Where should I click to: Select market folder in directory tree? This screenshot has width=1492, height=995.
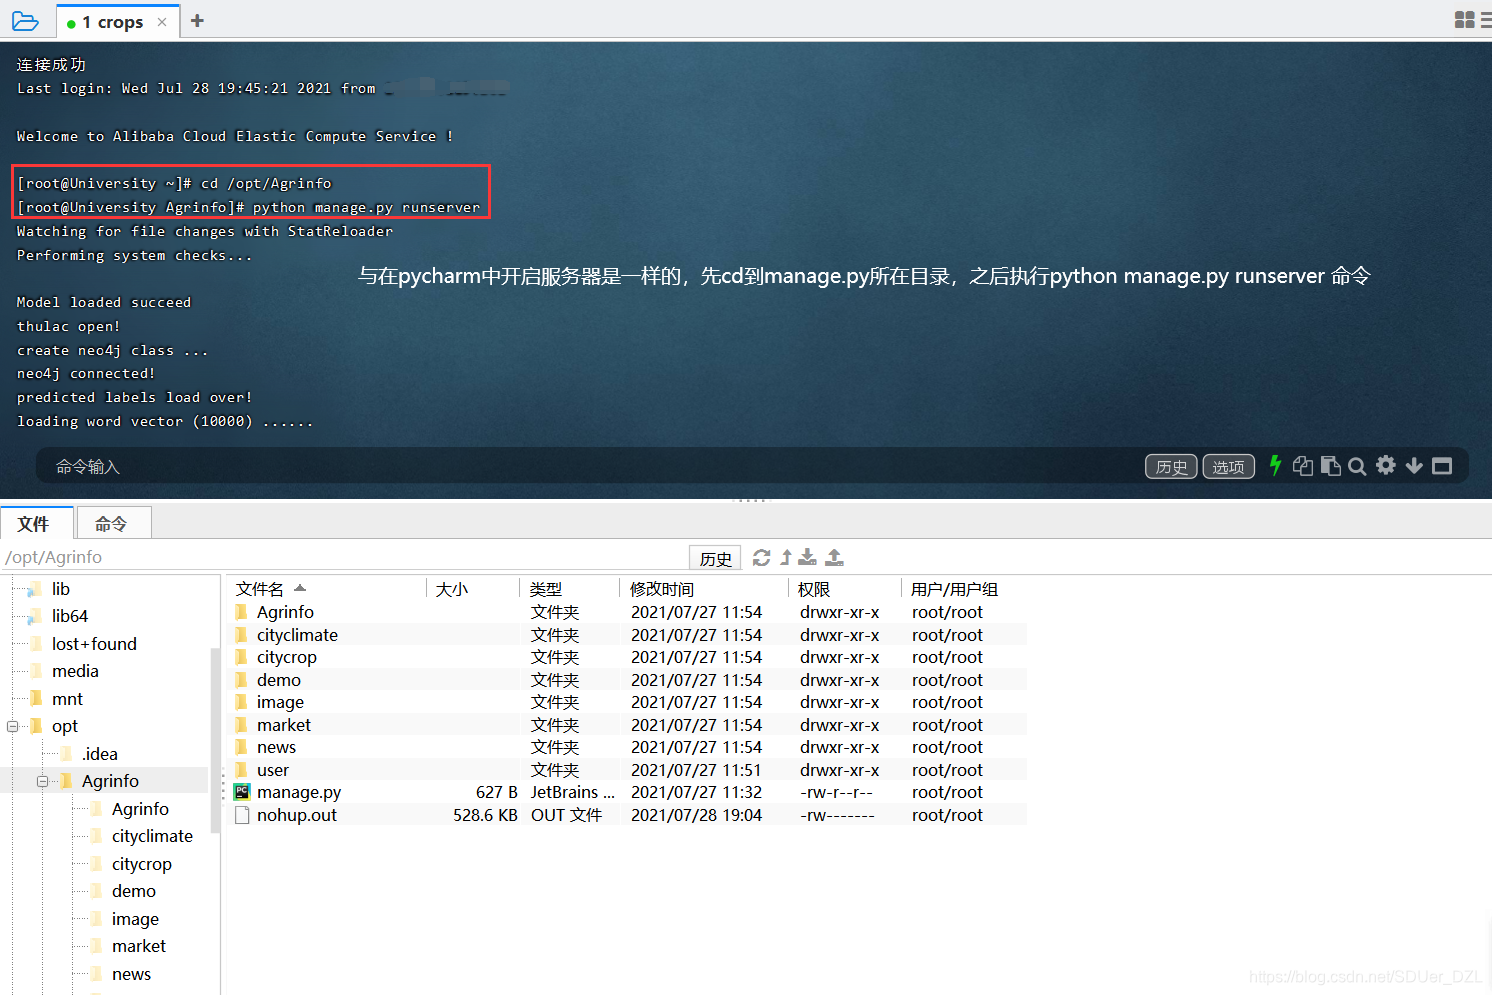tap(139, 946)
